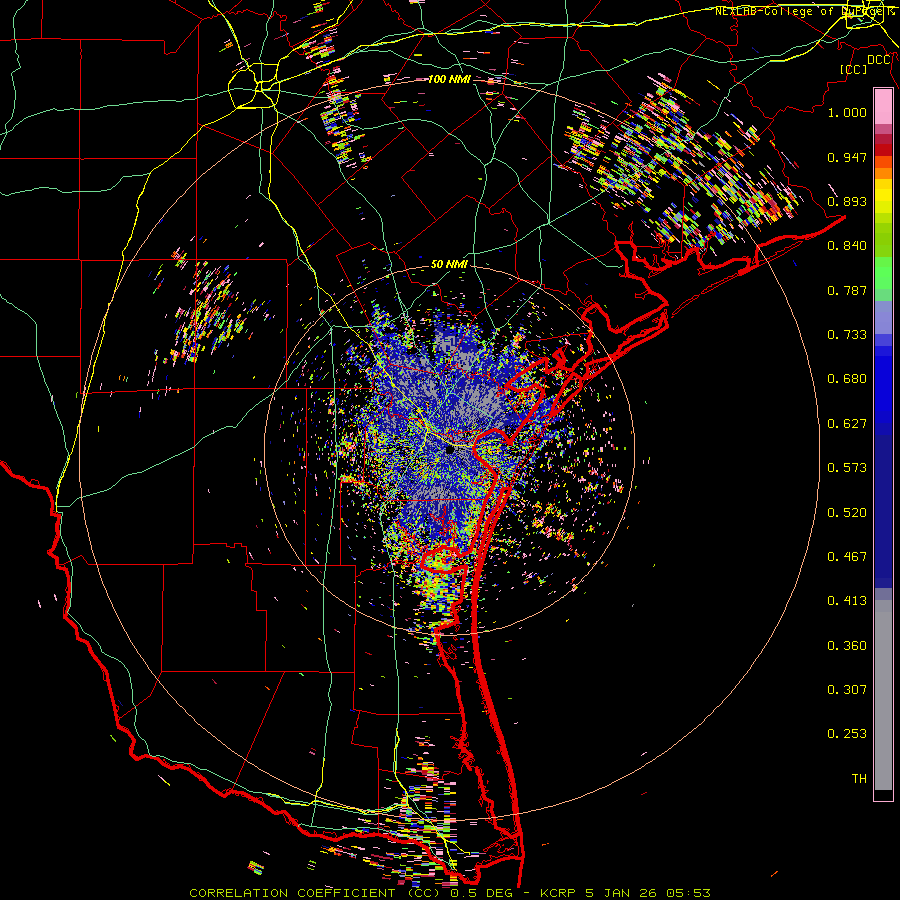This screenshot has height=900, width=900.
Task: Select the 0.307 scale value
Action: pyautogui.click(x=847, y=690)
